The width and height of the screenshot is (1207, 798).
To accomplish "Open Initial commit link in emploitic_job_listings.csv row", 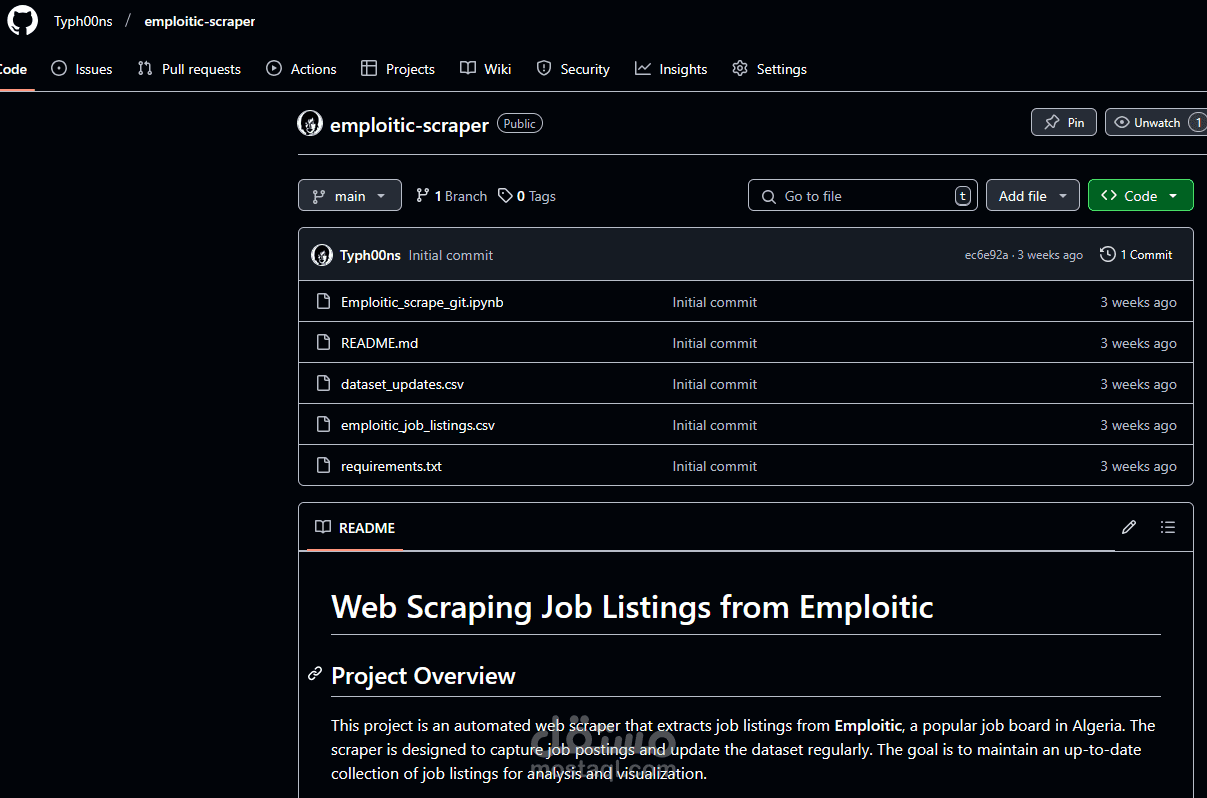I will [x=715, y=425].
